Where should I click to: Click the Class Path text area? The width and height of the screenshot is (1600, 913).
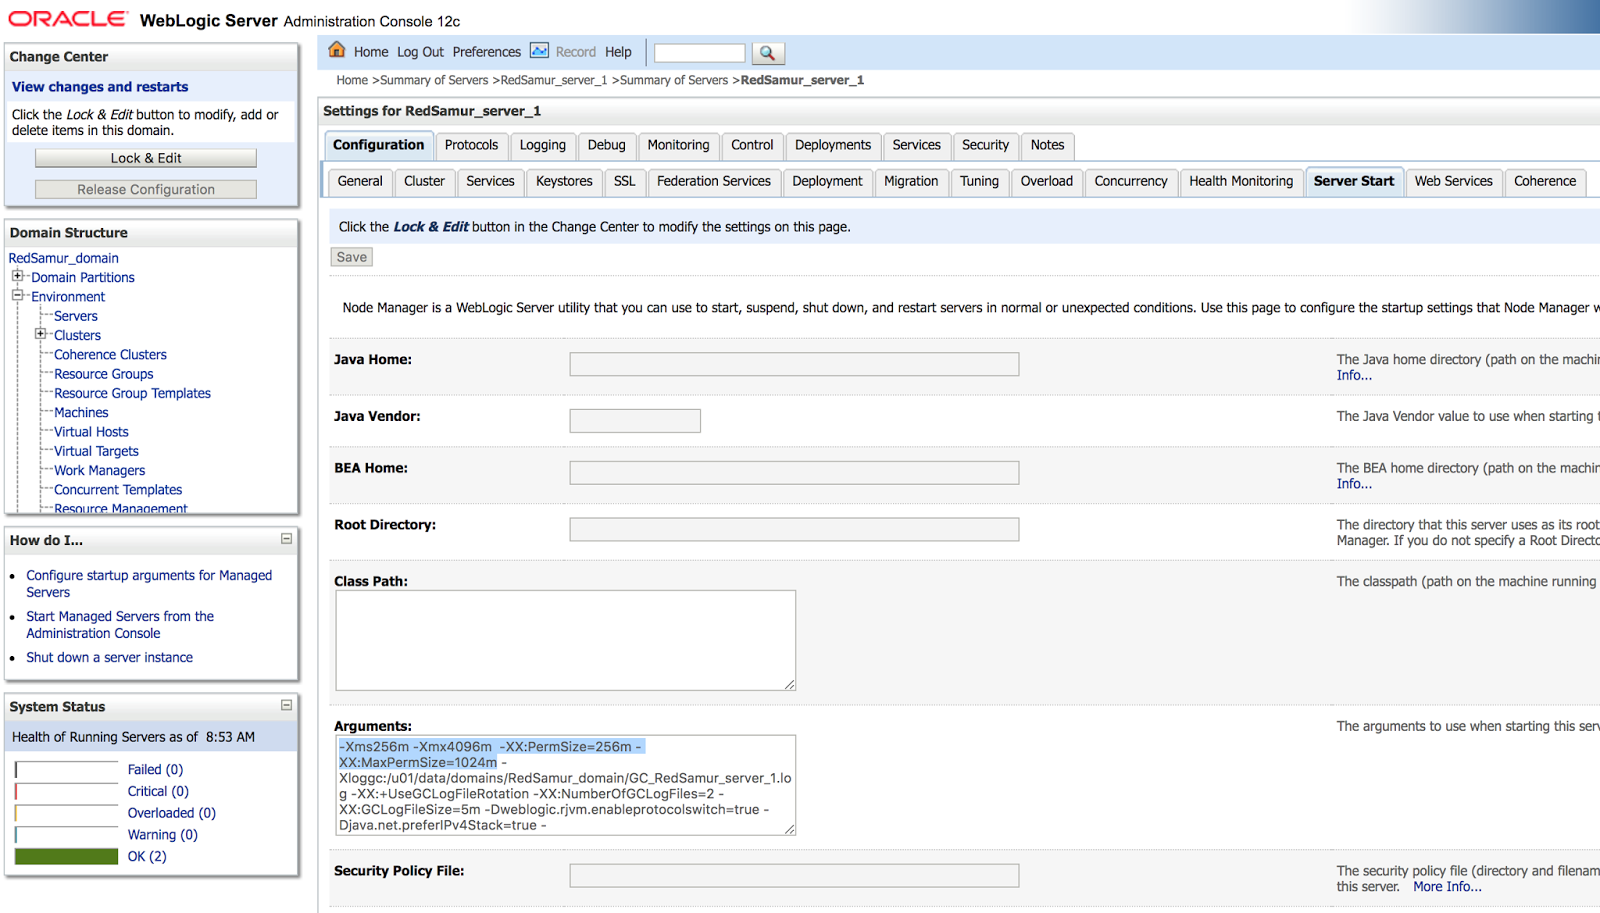click(x=565, y=640)
